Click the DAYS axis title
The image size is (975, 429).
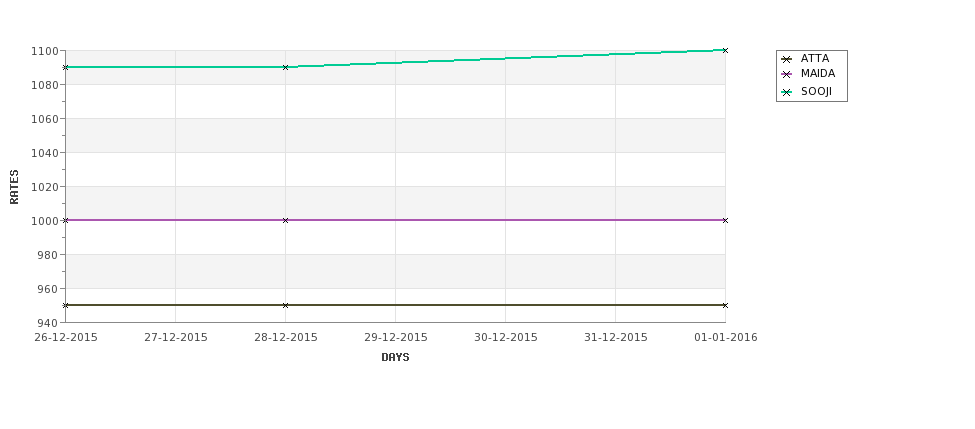[395, 358]
